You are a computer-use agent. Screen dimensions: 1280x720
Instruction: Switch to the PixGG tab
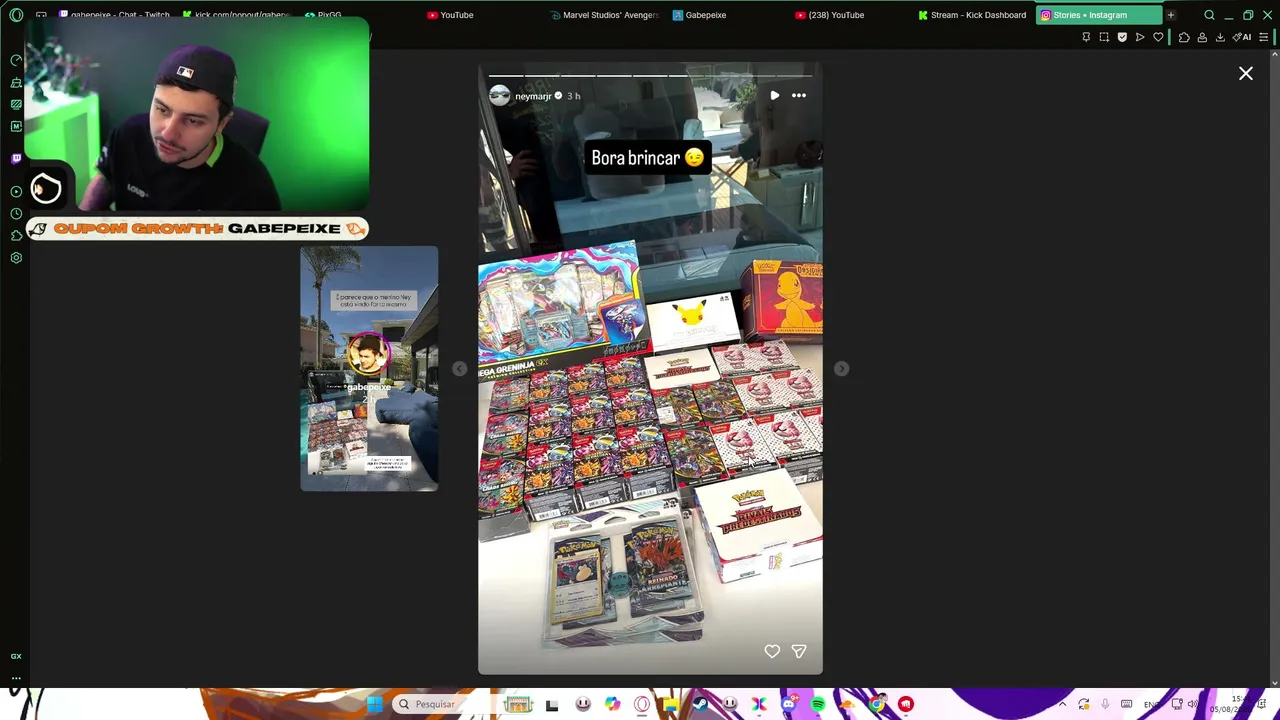tap(324, 15)
